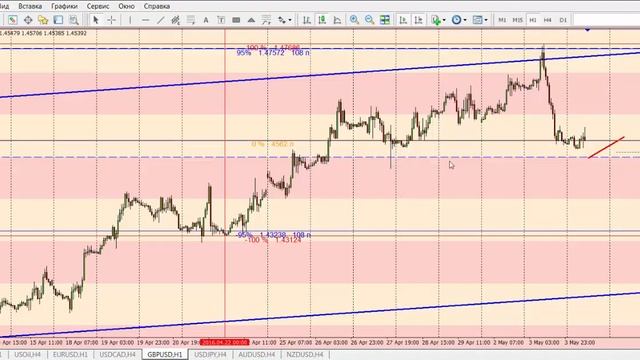Click the OHLC price readout

[x=43, y=33]
